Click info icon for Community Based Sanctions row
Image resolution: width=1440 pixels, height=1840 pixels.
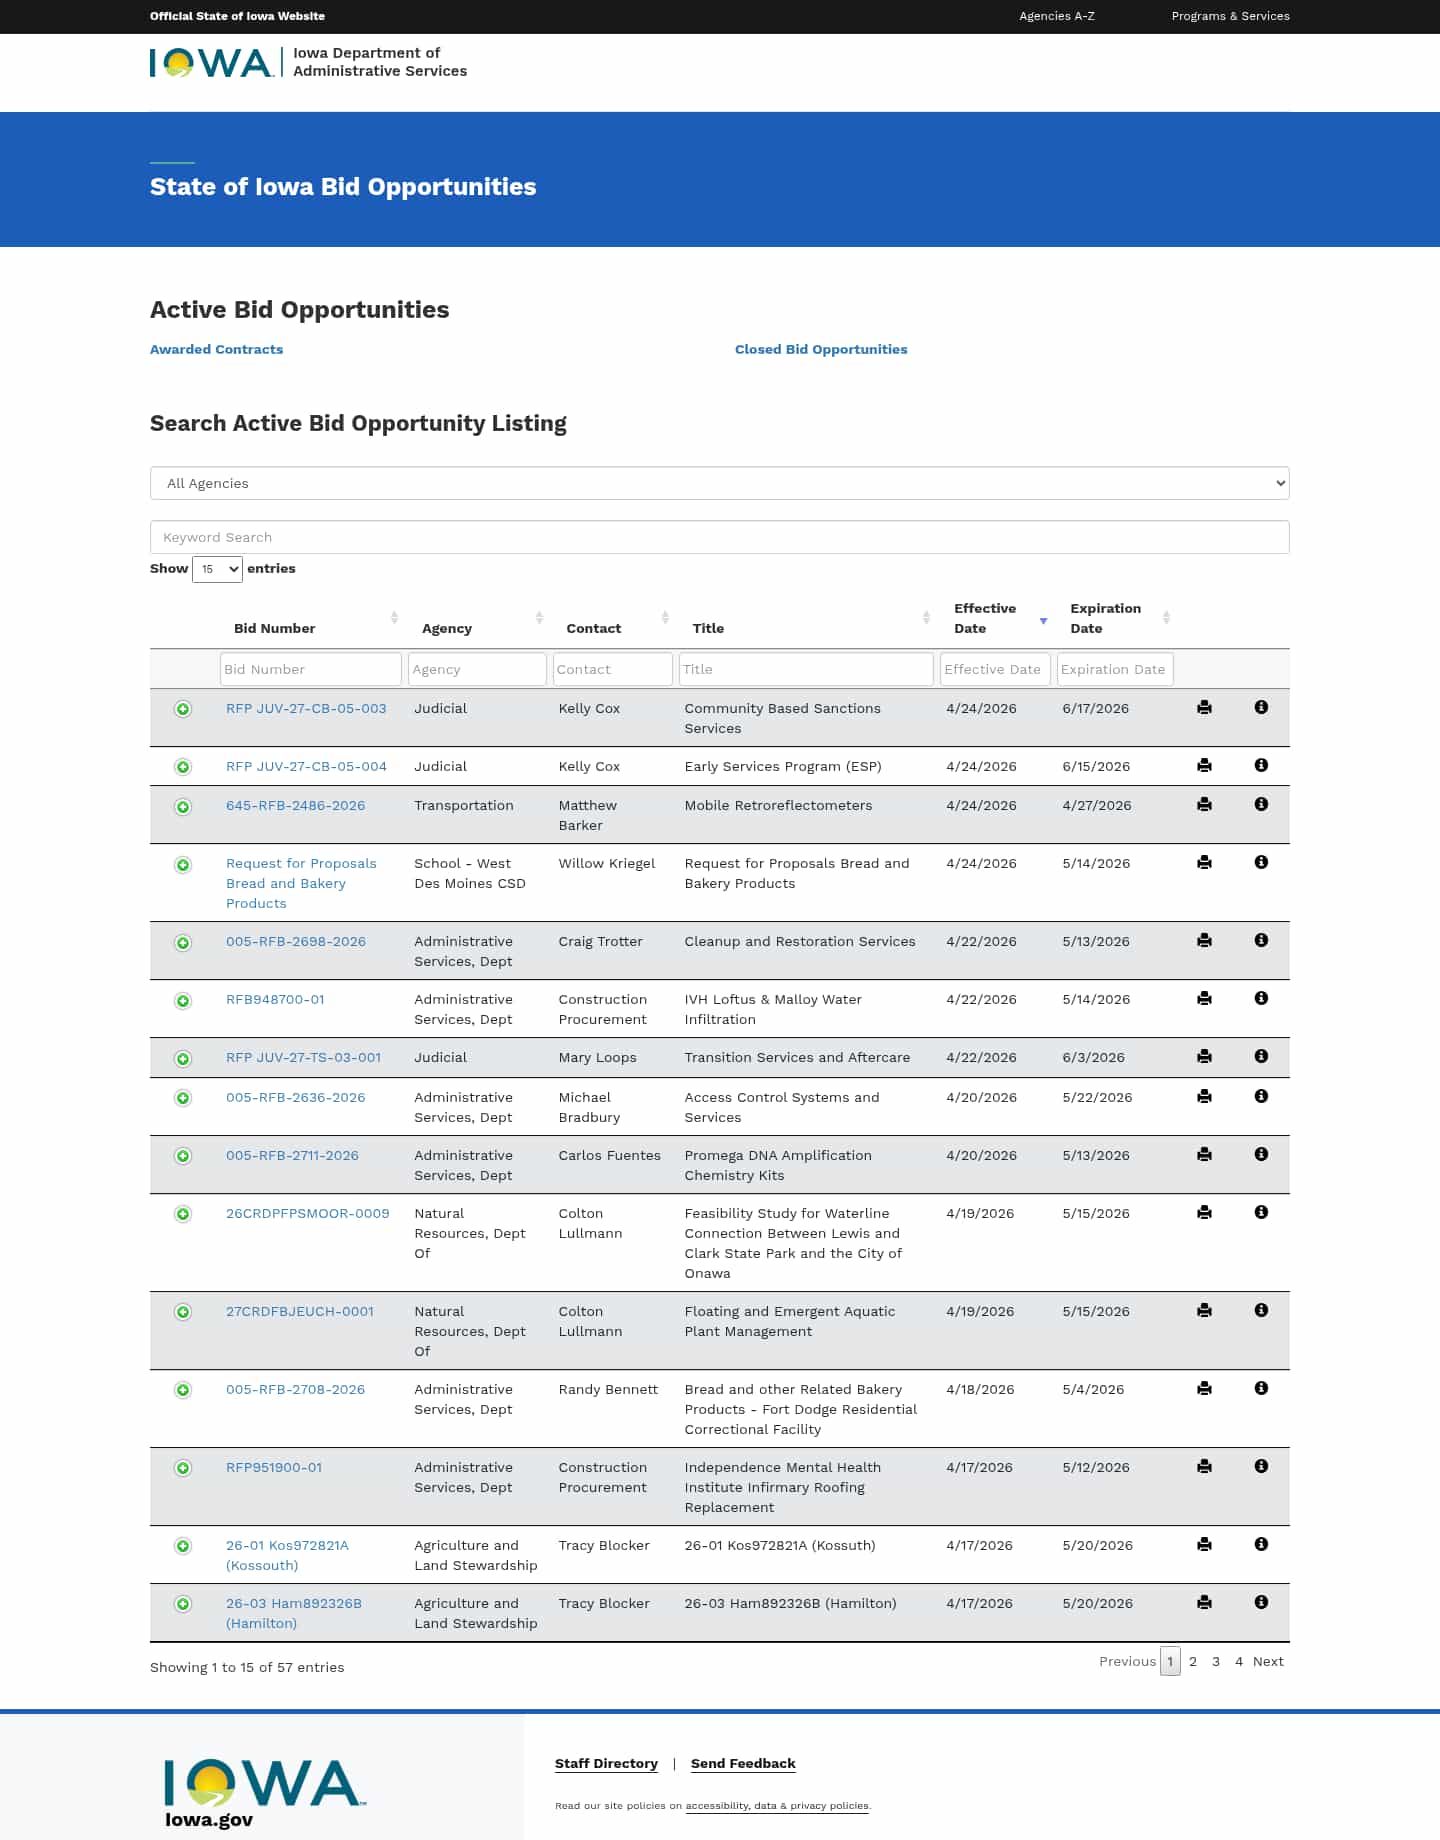(1261, 708)
